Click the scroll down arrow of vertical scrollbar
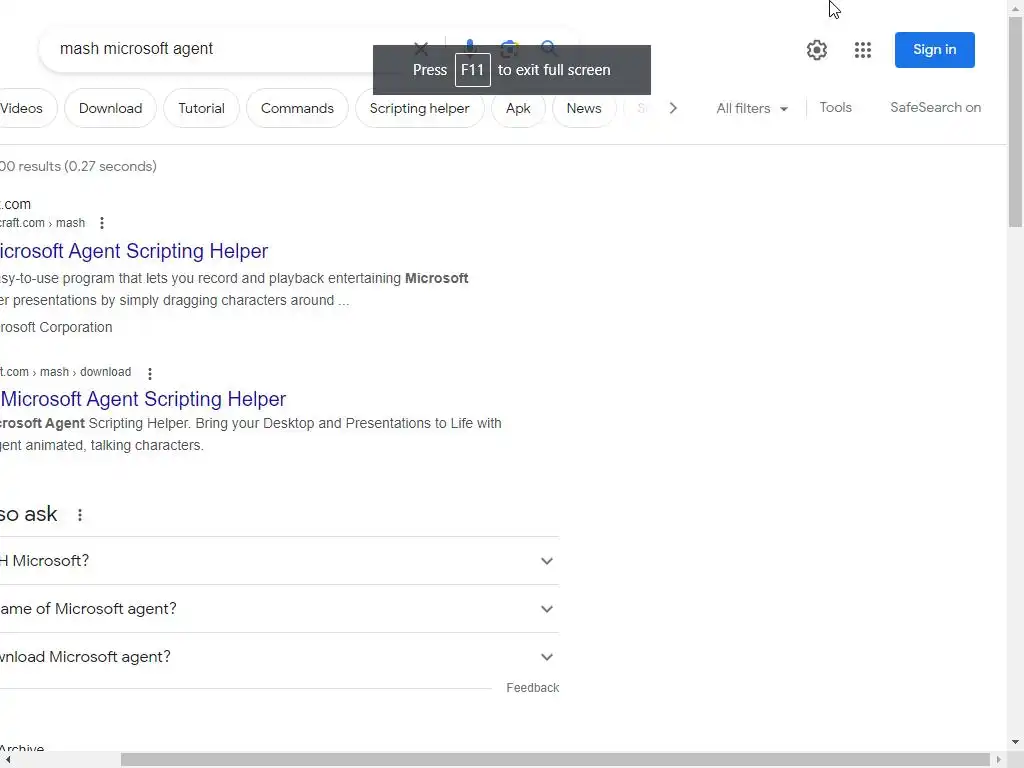 pos(1016,742)
